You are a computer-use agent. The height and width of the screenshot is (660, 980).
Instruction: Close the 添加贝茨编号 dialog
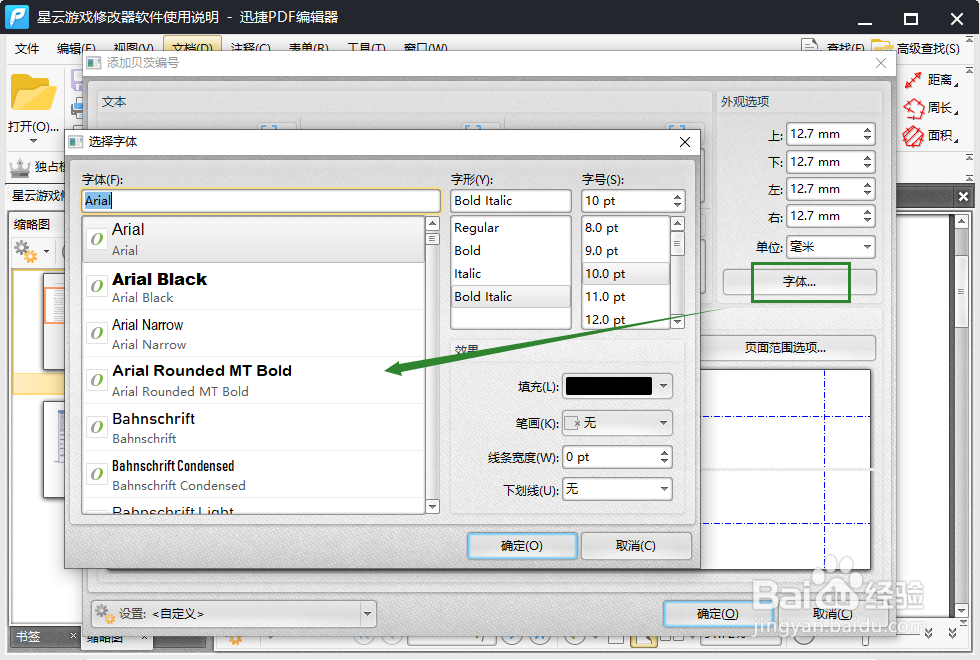(881, 62)
